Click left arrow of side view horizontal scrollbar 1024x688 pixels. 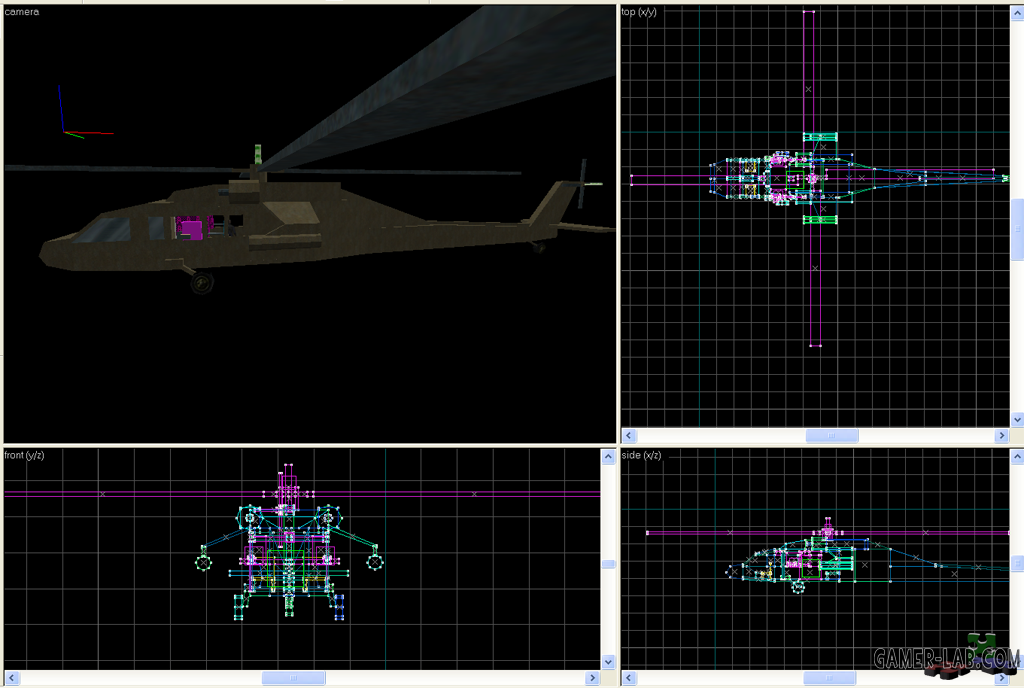coord(629,678)
